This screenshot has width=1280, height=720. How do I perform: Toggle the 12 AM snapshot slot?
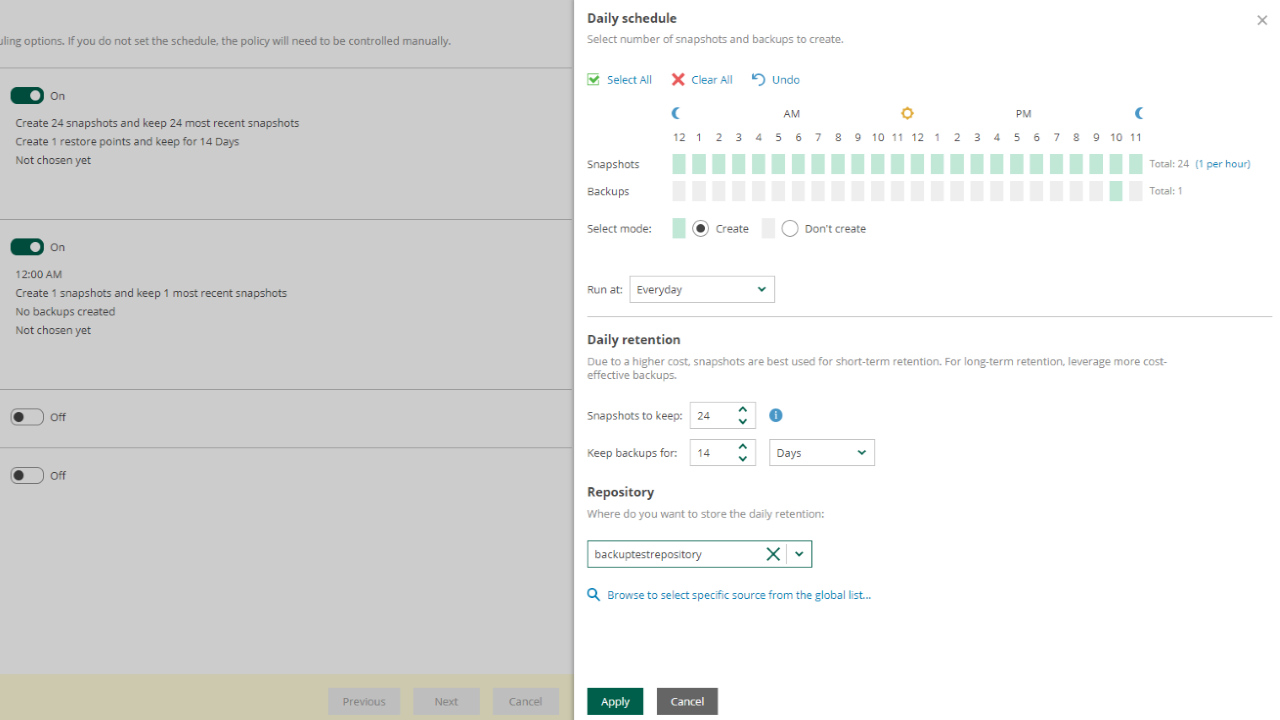coord(679,164)
